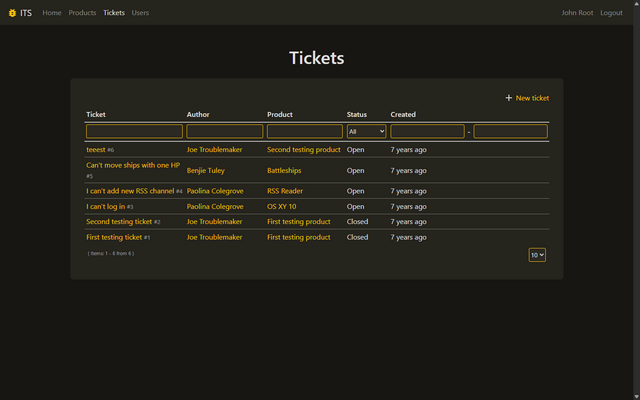Image resolution: width=640 pixels, height=400 pixels.
Task: Click '7 years ago' in the Battleships row
Action: 409,171
